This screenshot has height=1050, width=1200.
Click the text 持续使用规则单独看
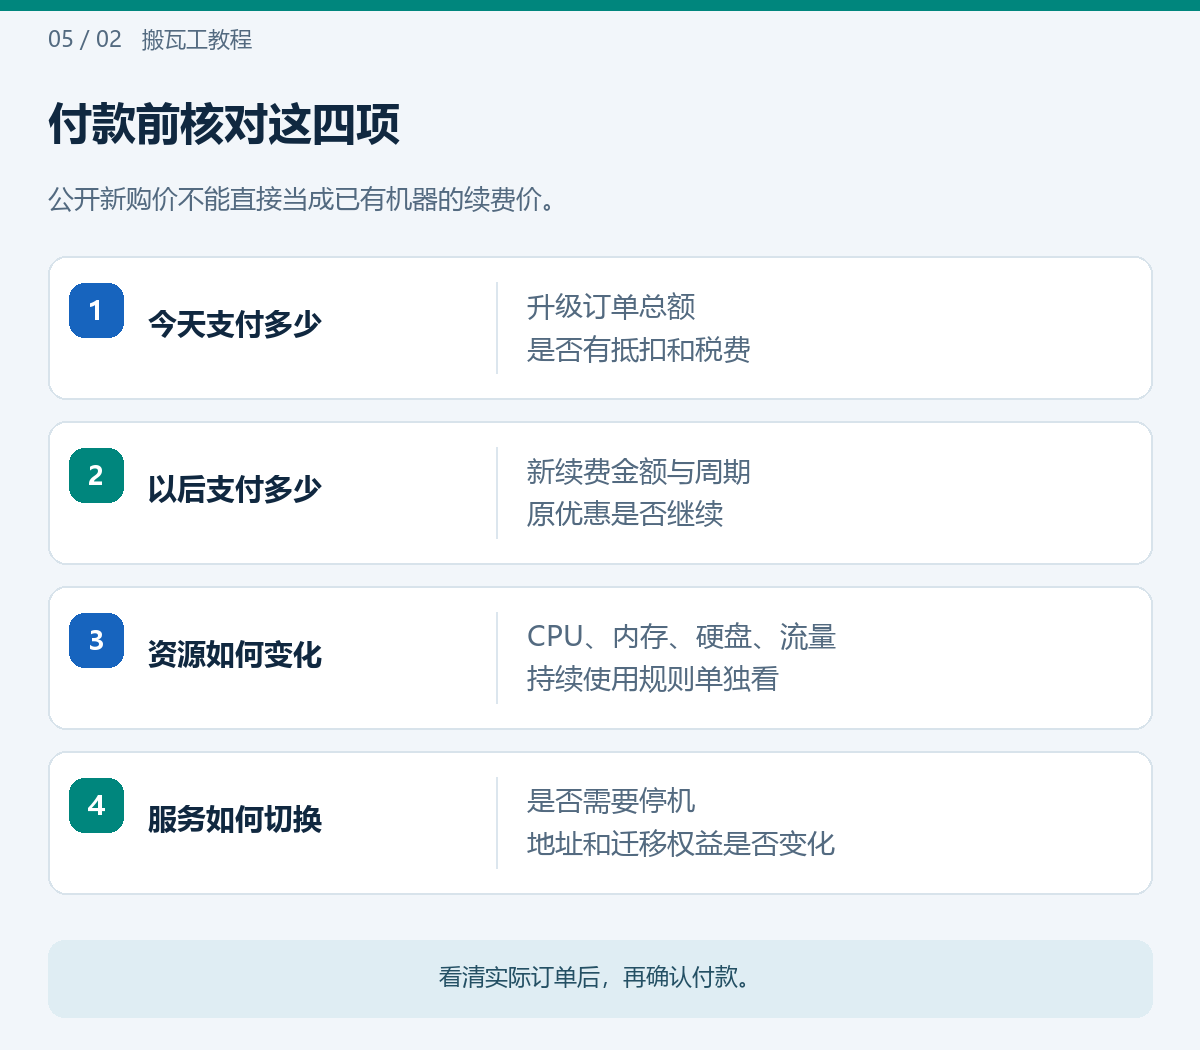point(653,679)
